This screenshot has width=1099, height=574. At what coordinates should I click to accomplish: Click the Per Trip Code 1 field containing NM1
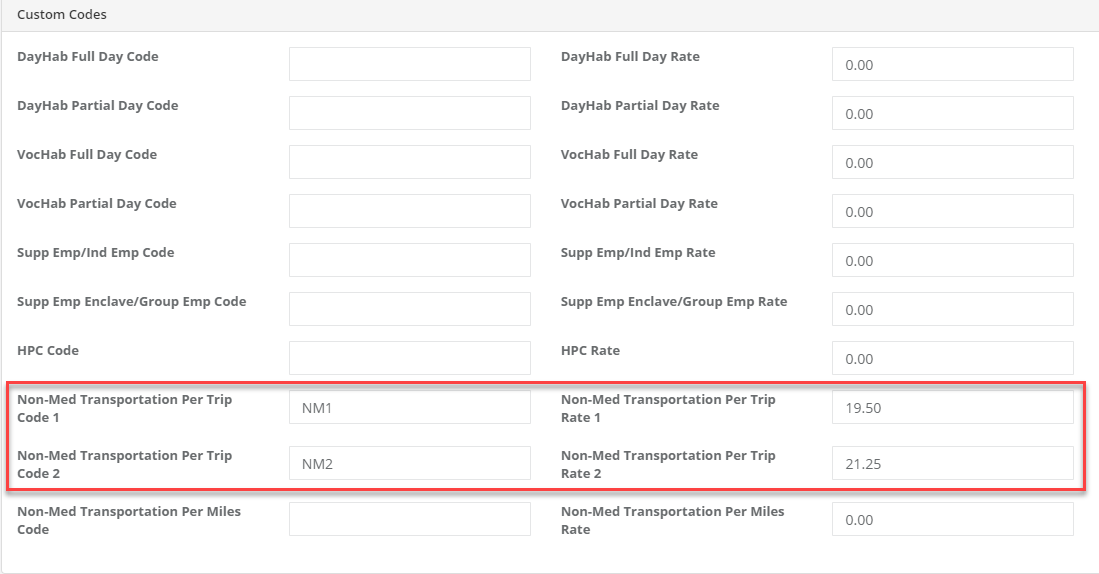coord(409,407)
